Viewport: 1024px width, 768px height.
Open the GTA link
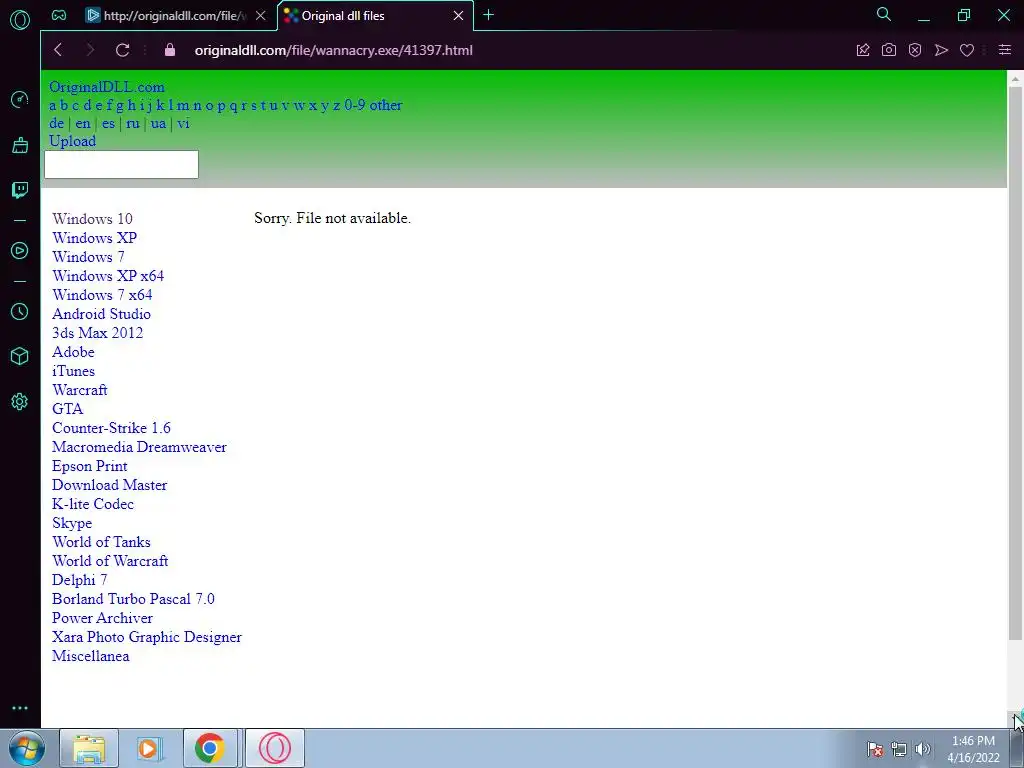tap(67, 409)
